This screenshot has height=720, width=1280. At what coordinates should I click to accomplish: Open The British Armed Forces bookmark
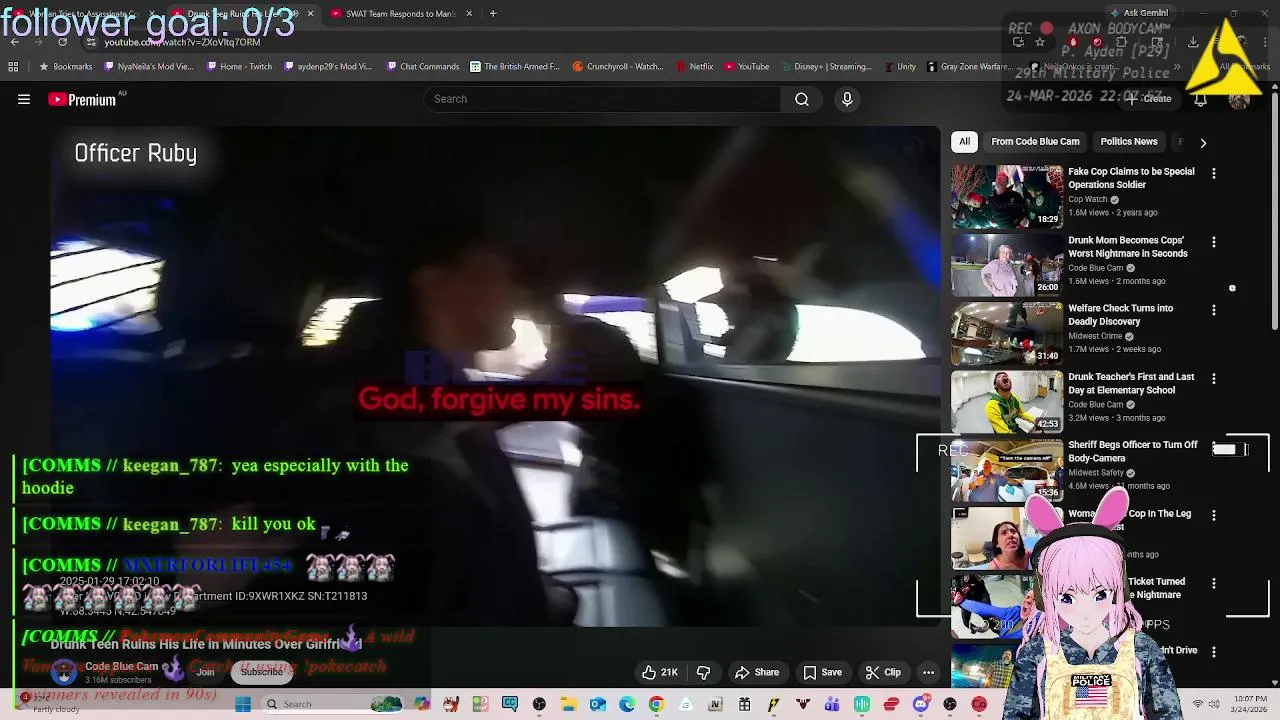click(514, 67)
